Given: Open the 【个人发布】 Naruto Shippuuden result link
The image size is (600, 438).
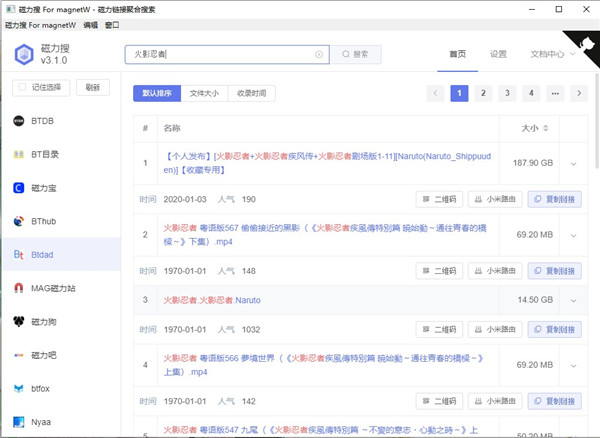Looking at the screenshot, I should 327,163.
